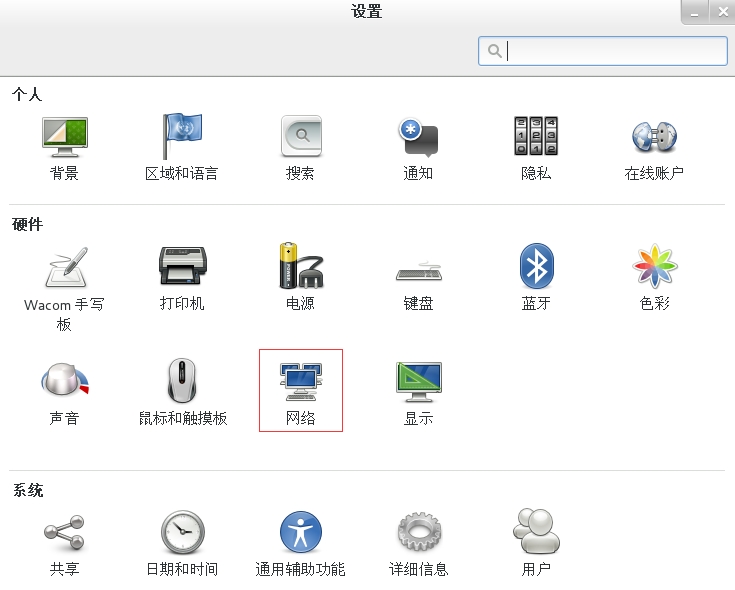This screenshot has height=590, width=735.
Task: Open 通用辅助功能 accessibility settings
Action: 300,544
